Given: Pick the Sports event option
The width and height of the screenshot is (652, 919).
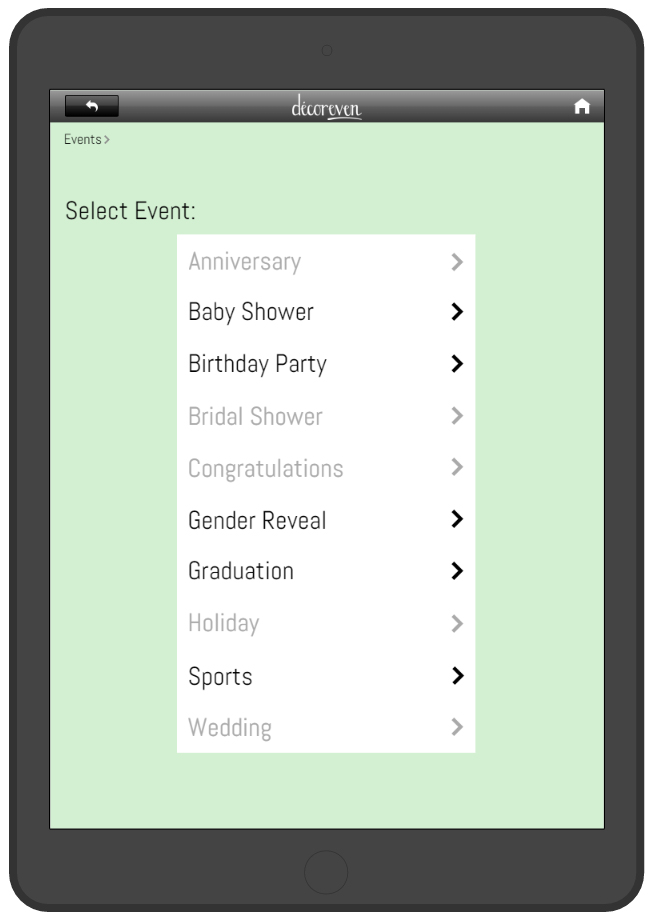Looking at the screenshot, I should 326,676.
